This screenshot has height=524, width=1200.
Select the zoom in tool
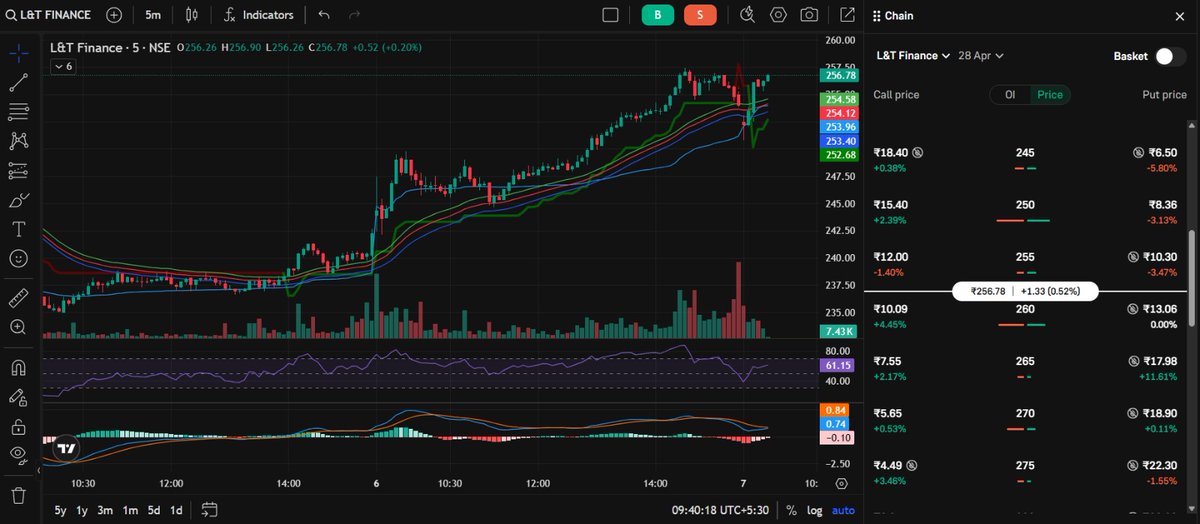(x=17, y=327)
